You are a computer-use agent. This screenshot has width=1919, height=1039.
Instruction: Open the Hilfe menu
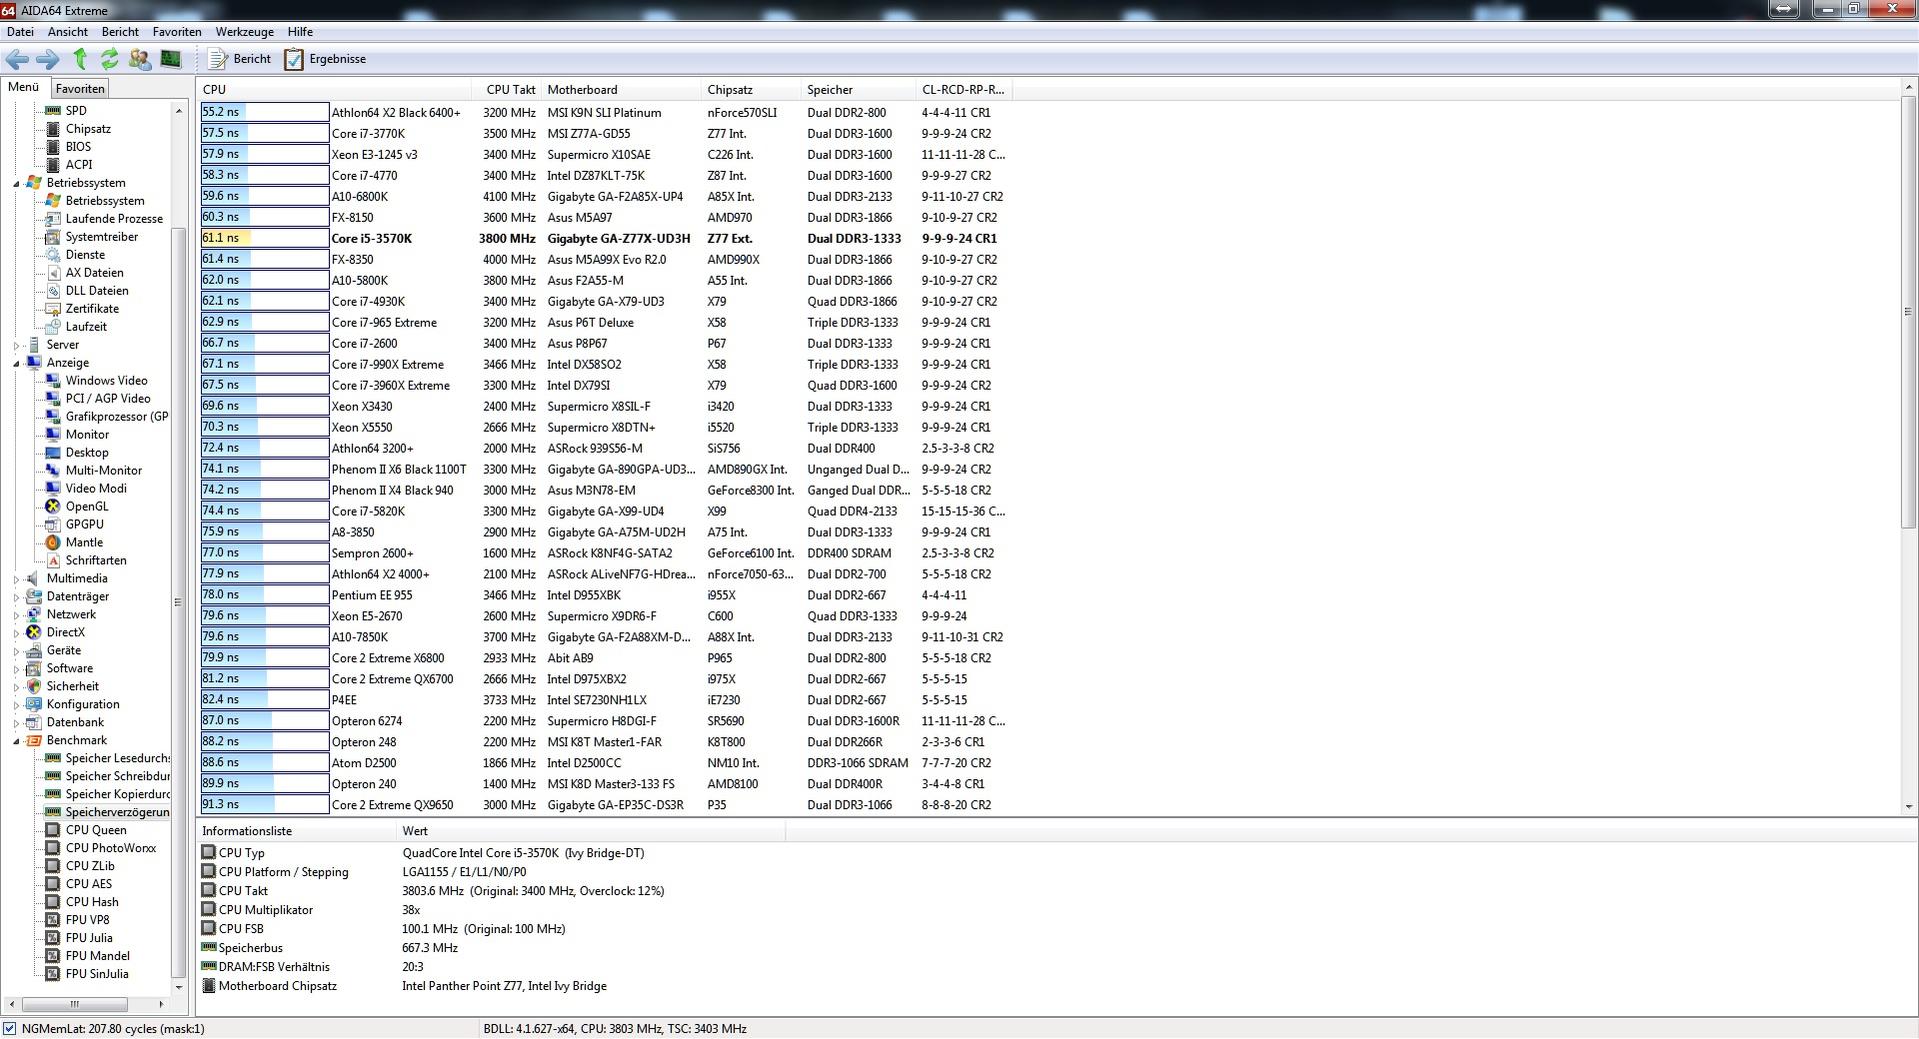pos(300,32)
